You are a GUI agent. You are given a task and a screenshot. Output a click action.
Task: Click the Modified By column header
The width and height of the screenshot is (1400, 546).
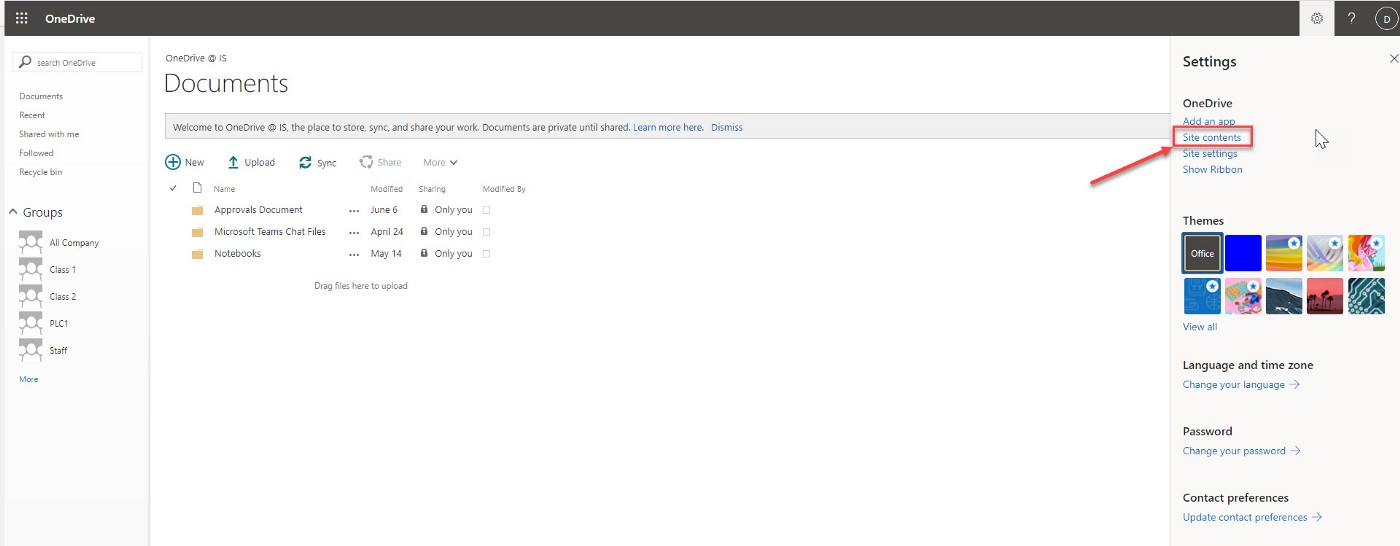click(x=504, y=189)
